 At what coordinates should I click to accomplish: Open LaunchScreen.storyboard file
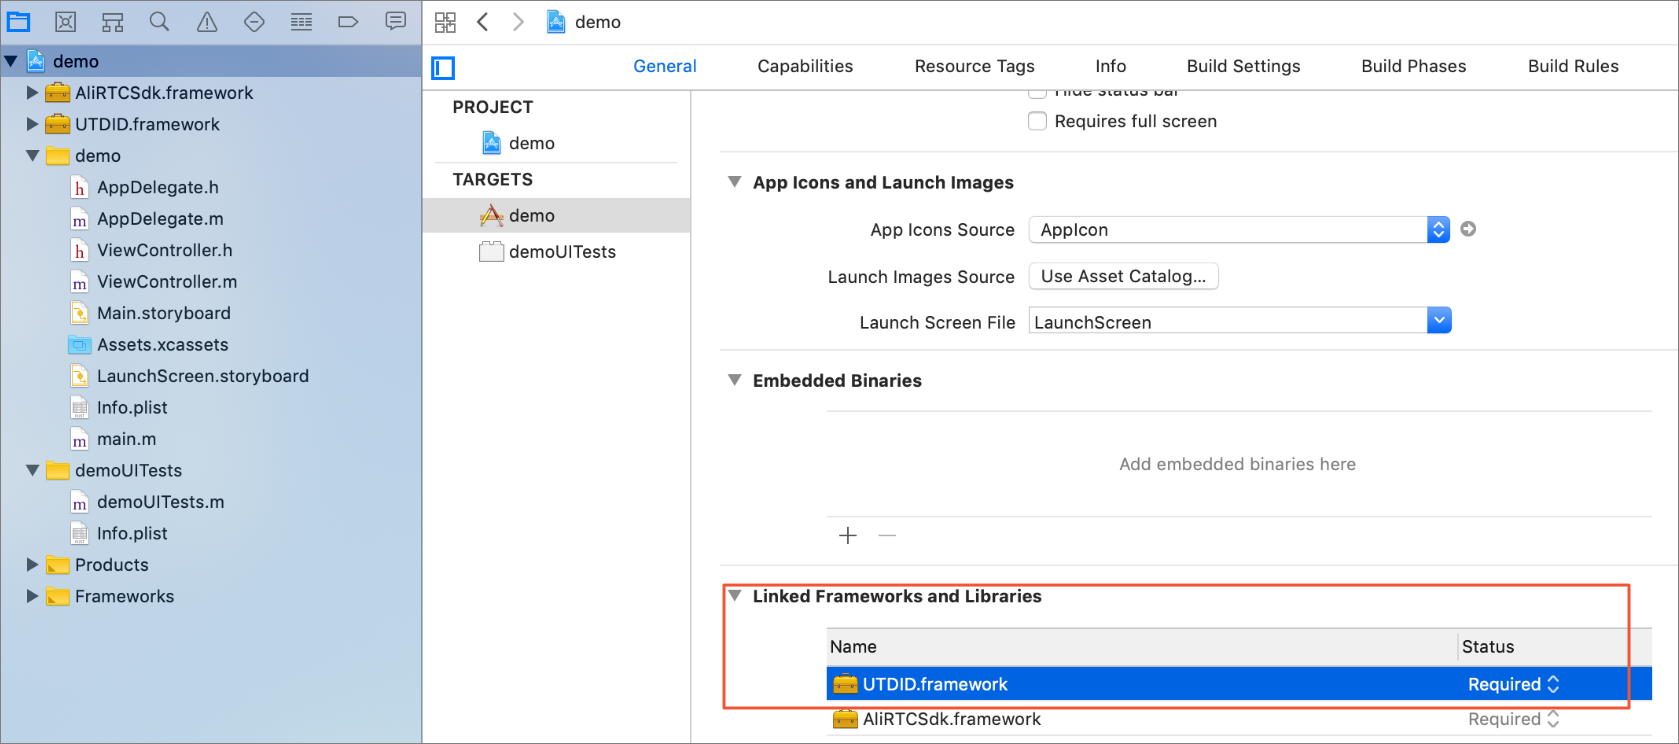[203, 376]
